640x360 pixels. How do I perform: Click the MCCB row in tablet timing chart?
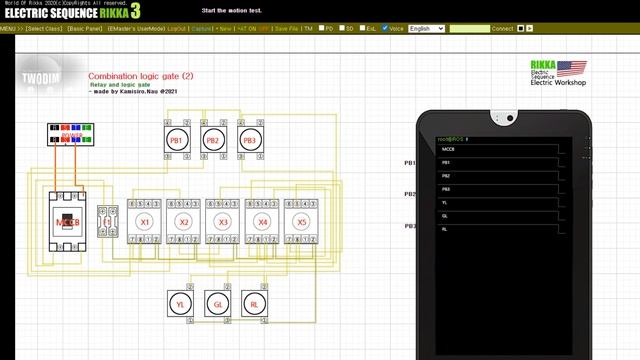click(x=501, y=149)
